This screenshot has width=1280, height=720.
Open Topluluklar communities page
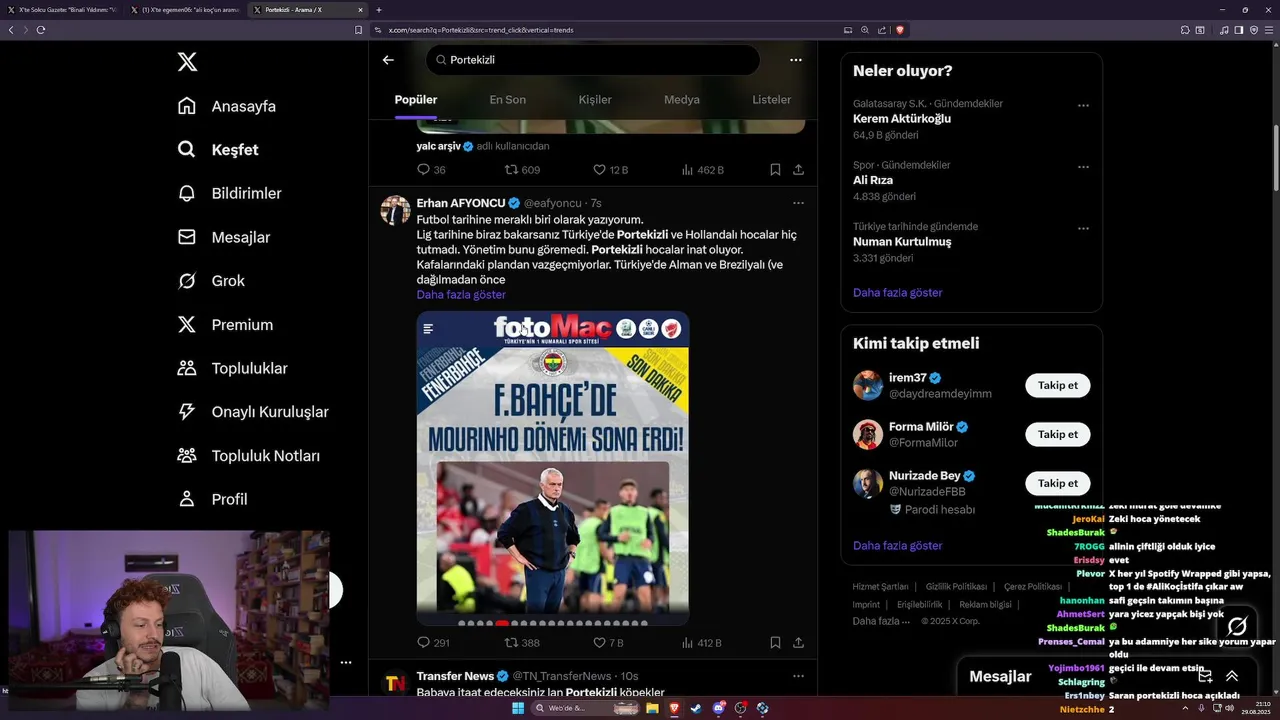coord(232,368)
